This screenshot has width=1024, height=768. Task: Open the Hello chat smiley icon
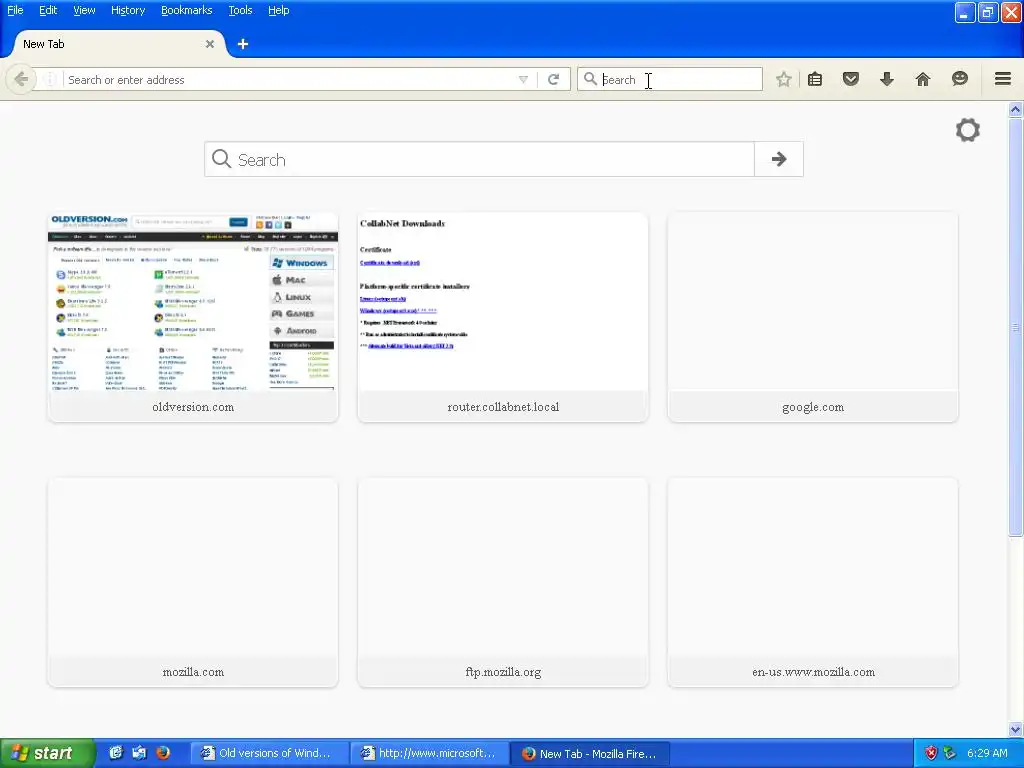pos(959,80)
